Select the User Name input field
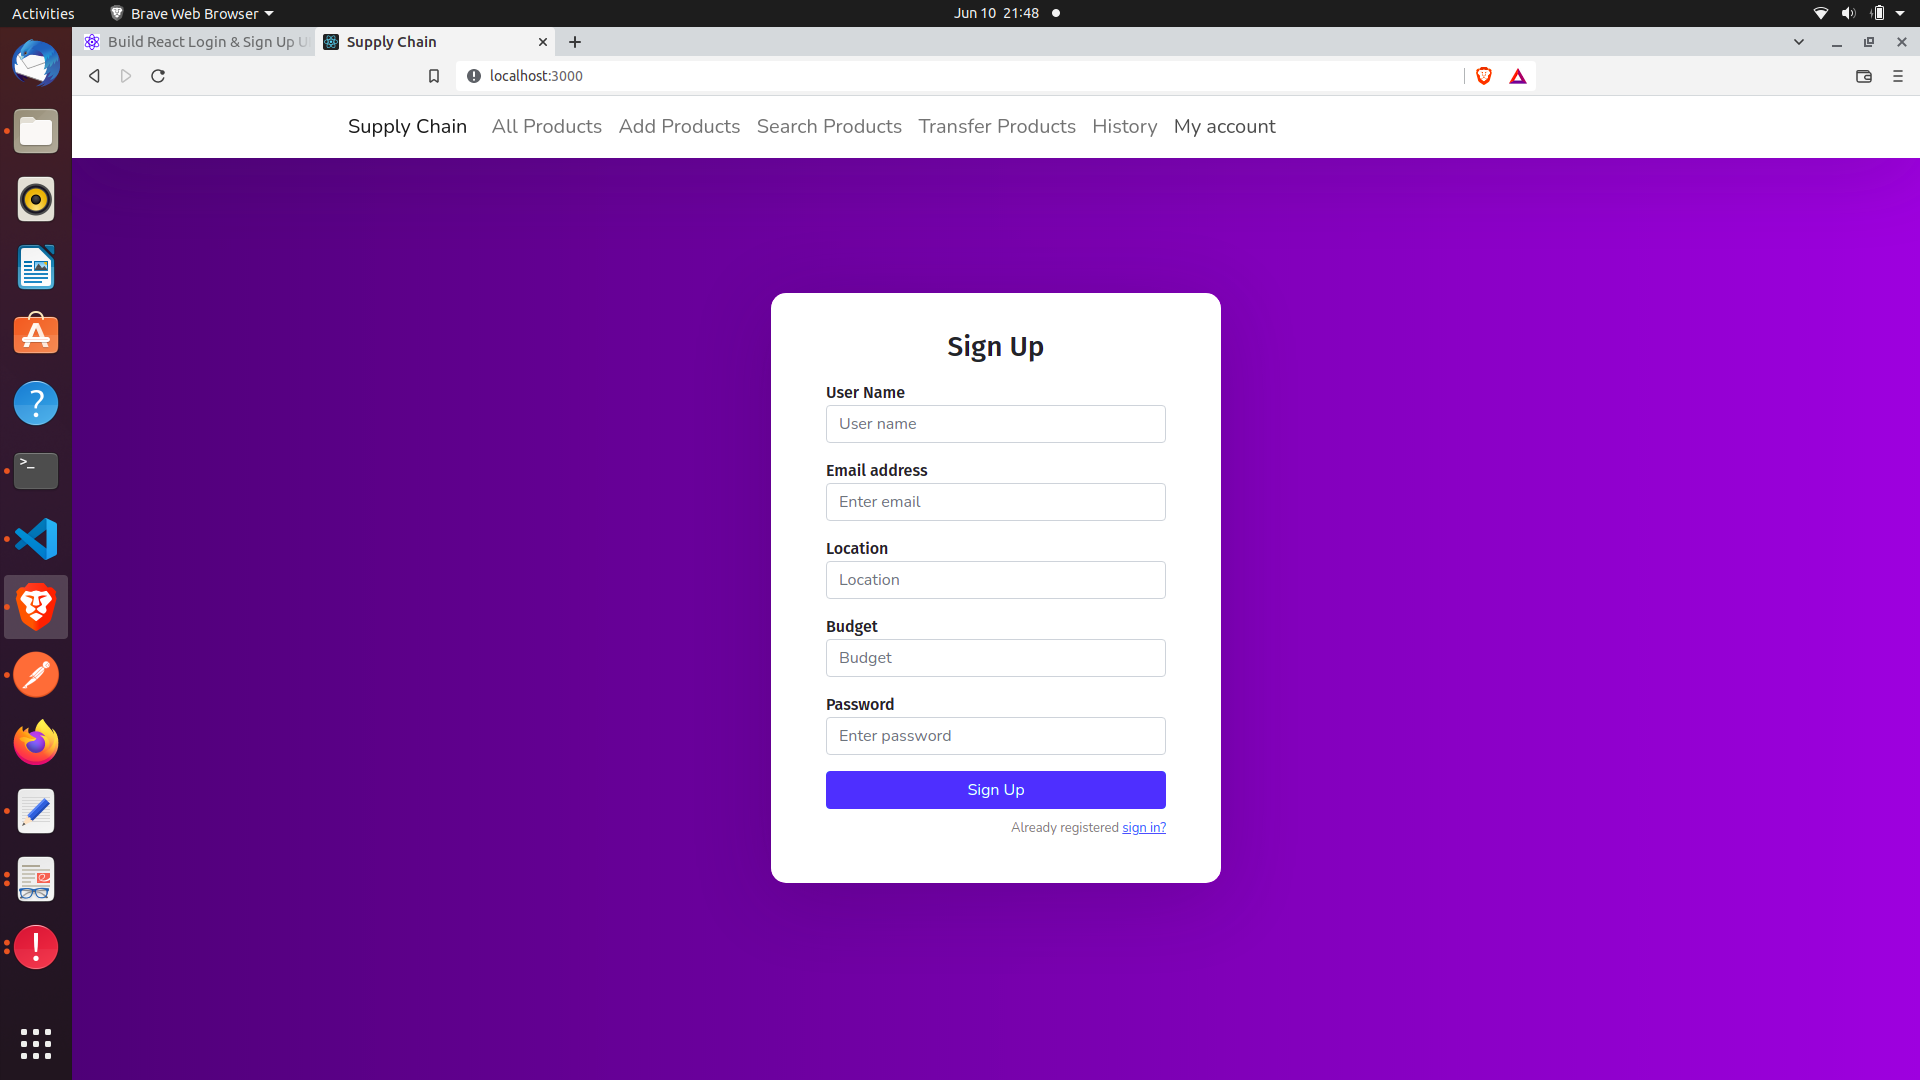Screen dimensions: 1920x1080 click(996, 423)
